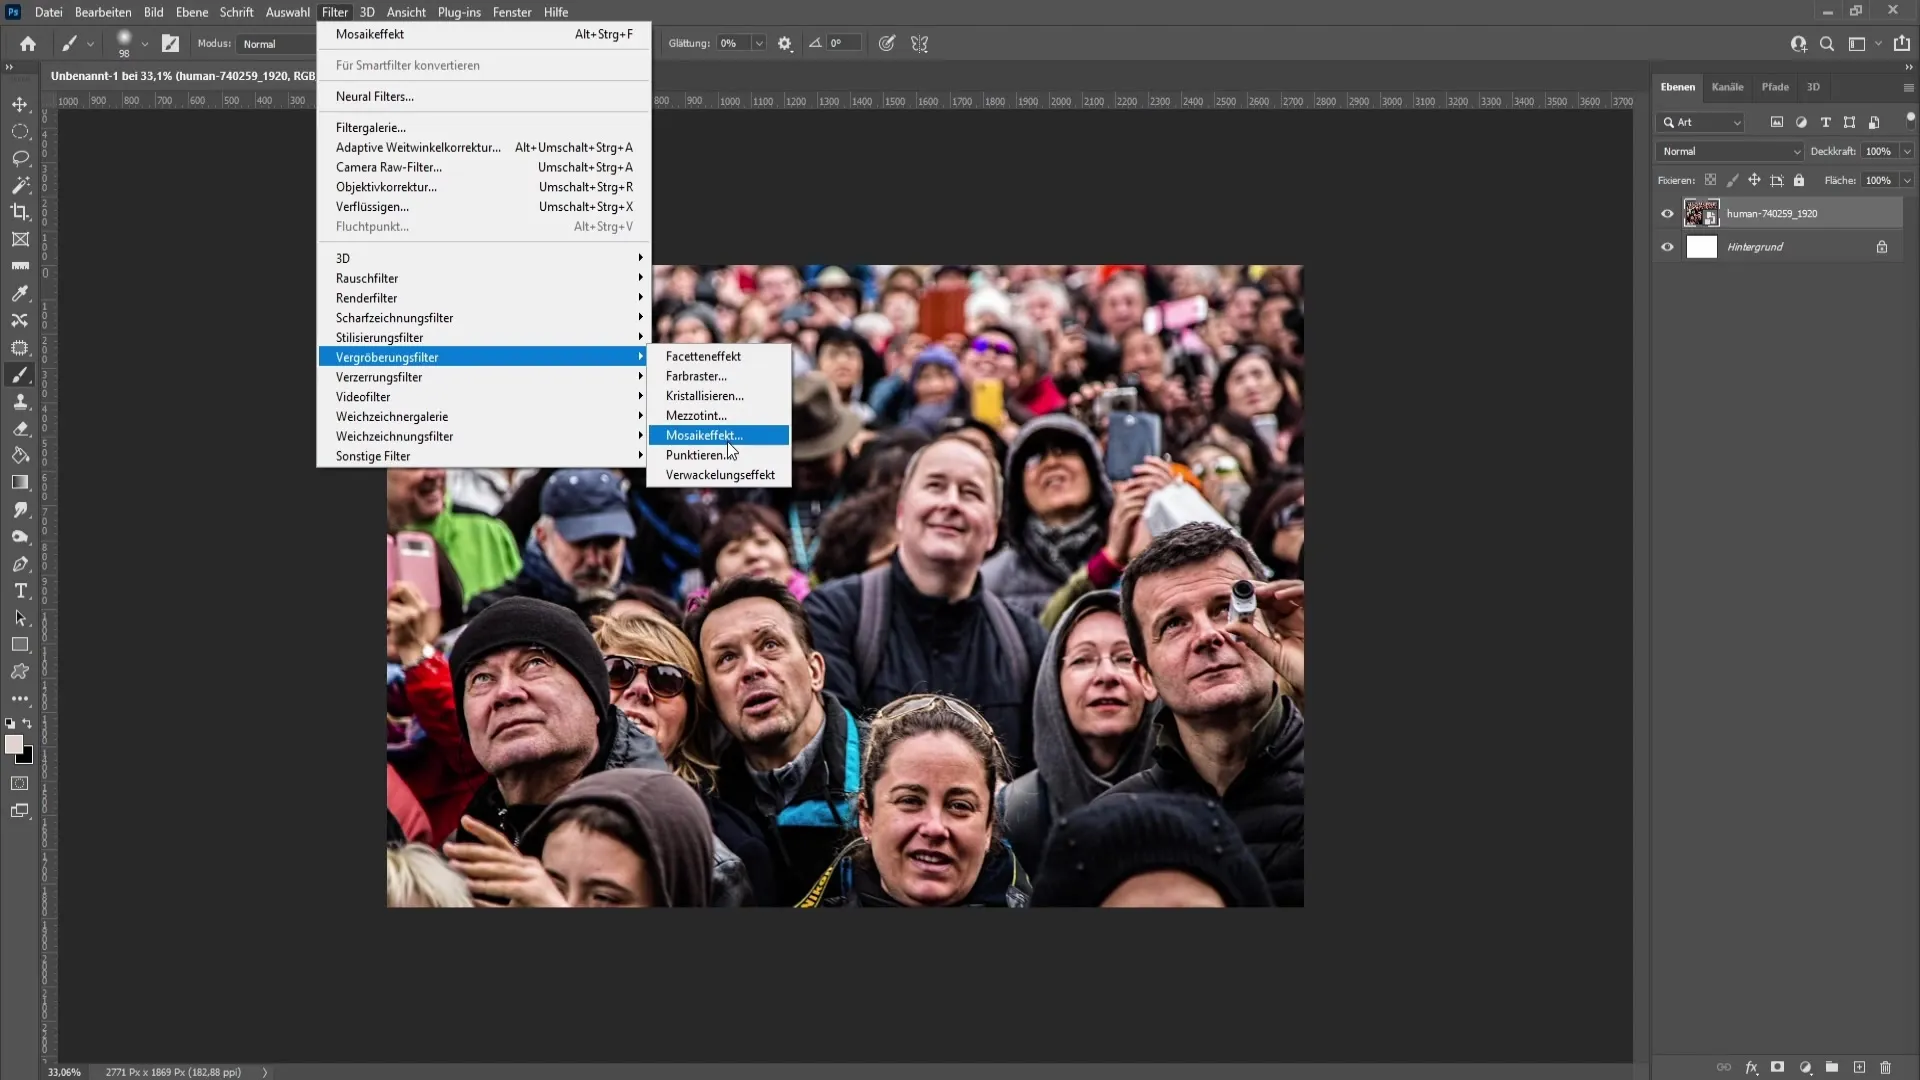
Task: Create a new layer with plus icon
Action: point(1859,1067)
